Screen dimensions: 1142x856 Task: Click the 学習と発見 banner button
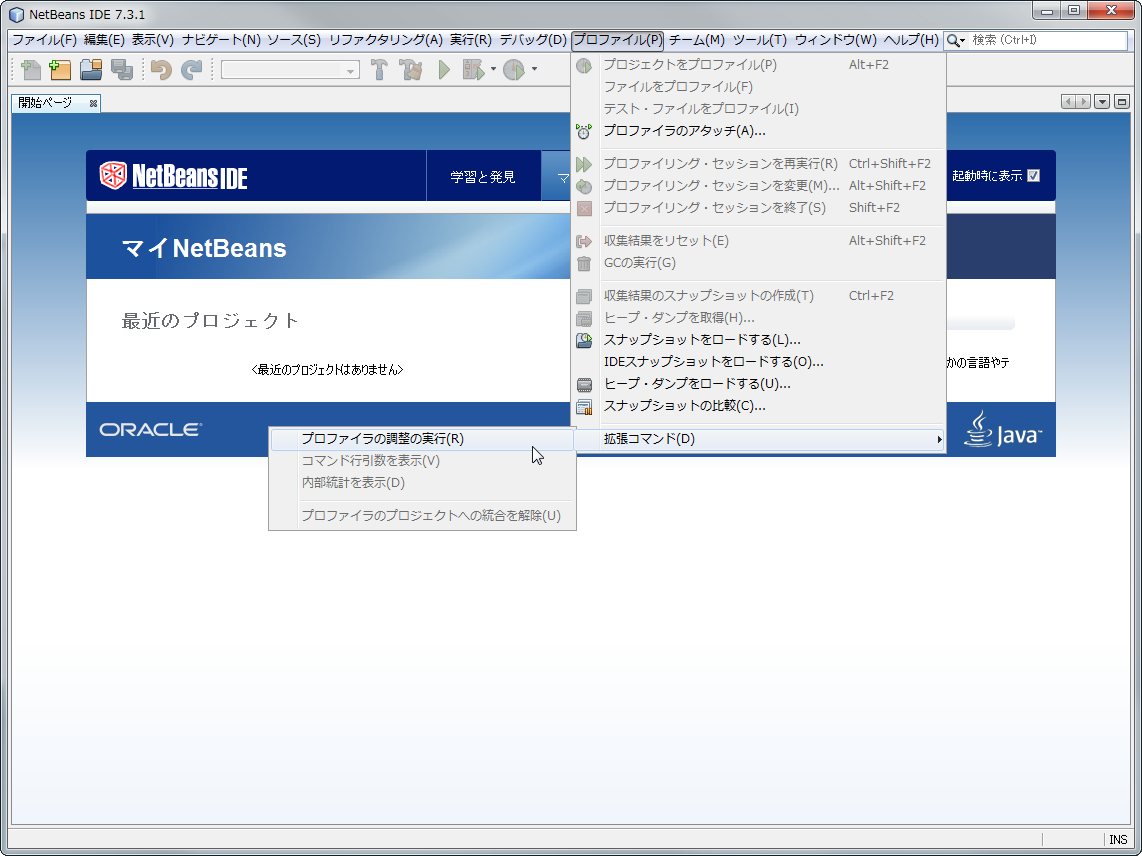[484, 175]
